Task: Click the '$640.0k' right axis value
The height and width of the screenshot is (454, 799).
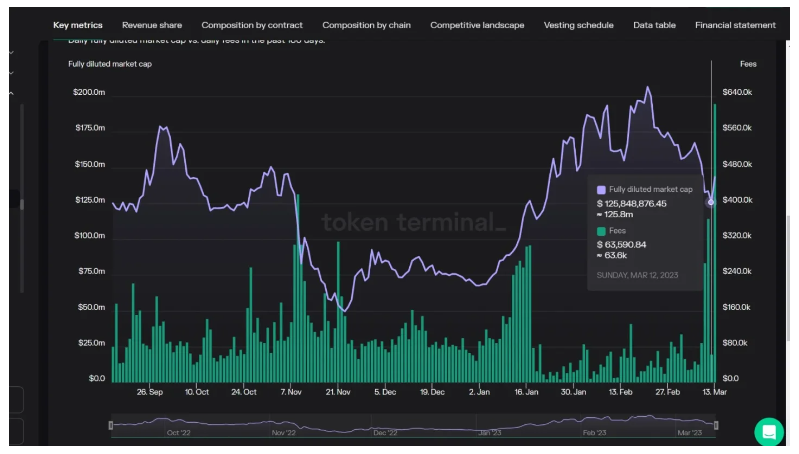Action: (737, 92)
